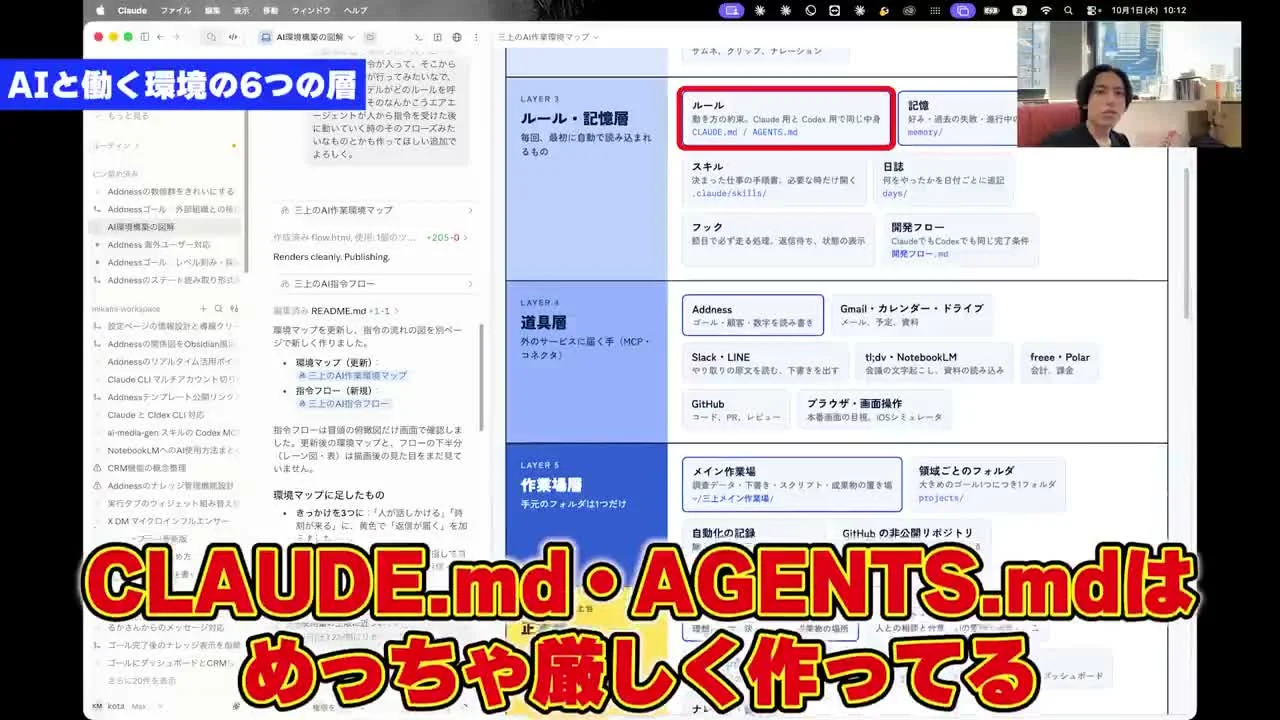1280x720 pixels.
Task: Select the Slack・LINE card
Action: point(766,363)
